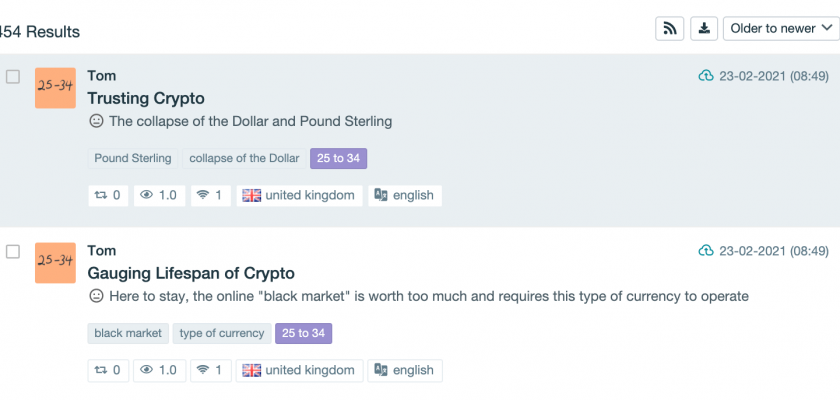Click the 'Pound Sterling' tag
Screen dimensions: 840x400
[x=133, y=158]
